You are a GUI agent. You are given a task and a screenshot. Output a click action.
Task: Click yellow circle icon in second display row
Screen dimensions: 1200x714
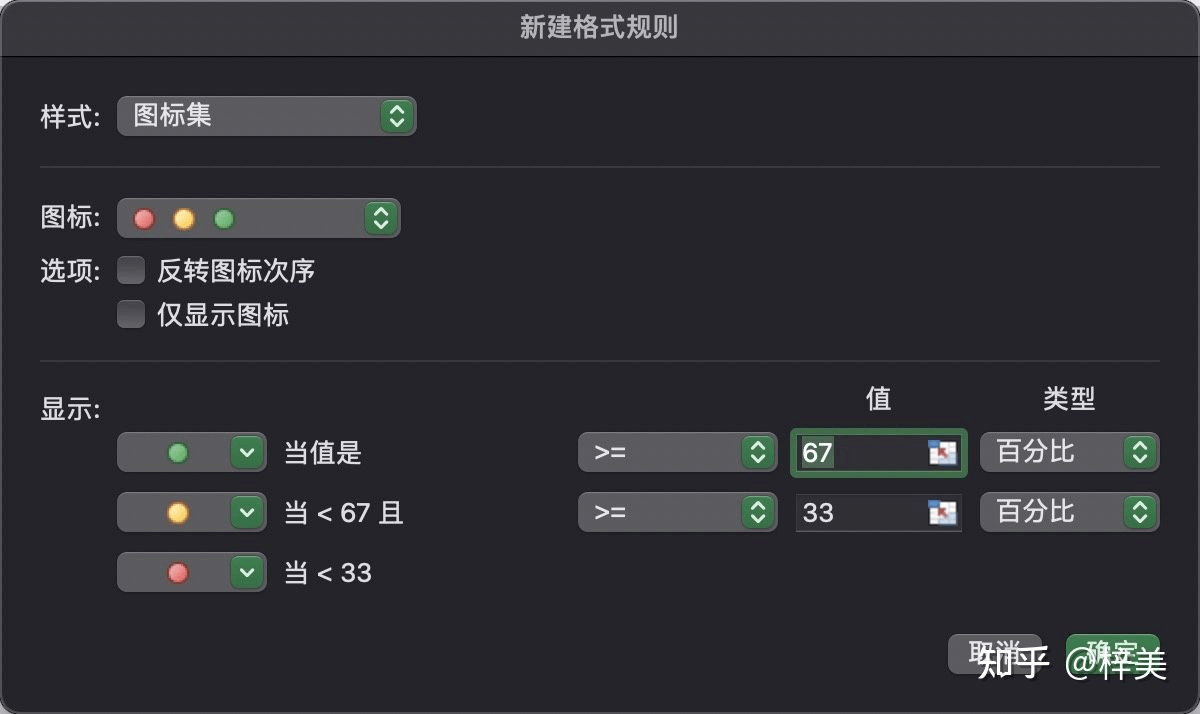pos(178,513)
